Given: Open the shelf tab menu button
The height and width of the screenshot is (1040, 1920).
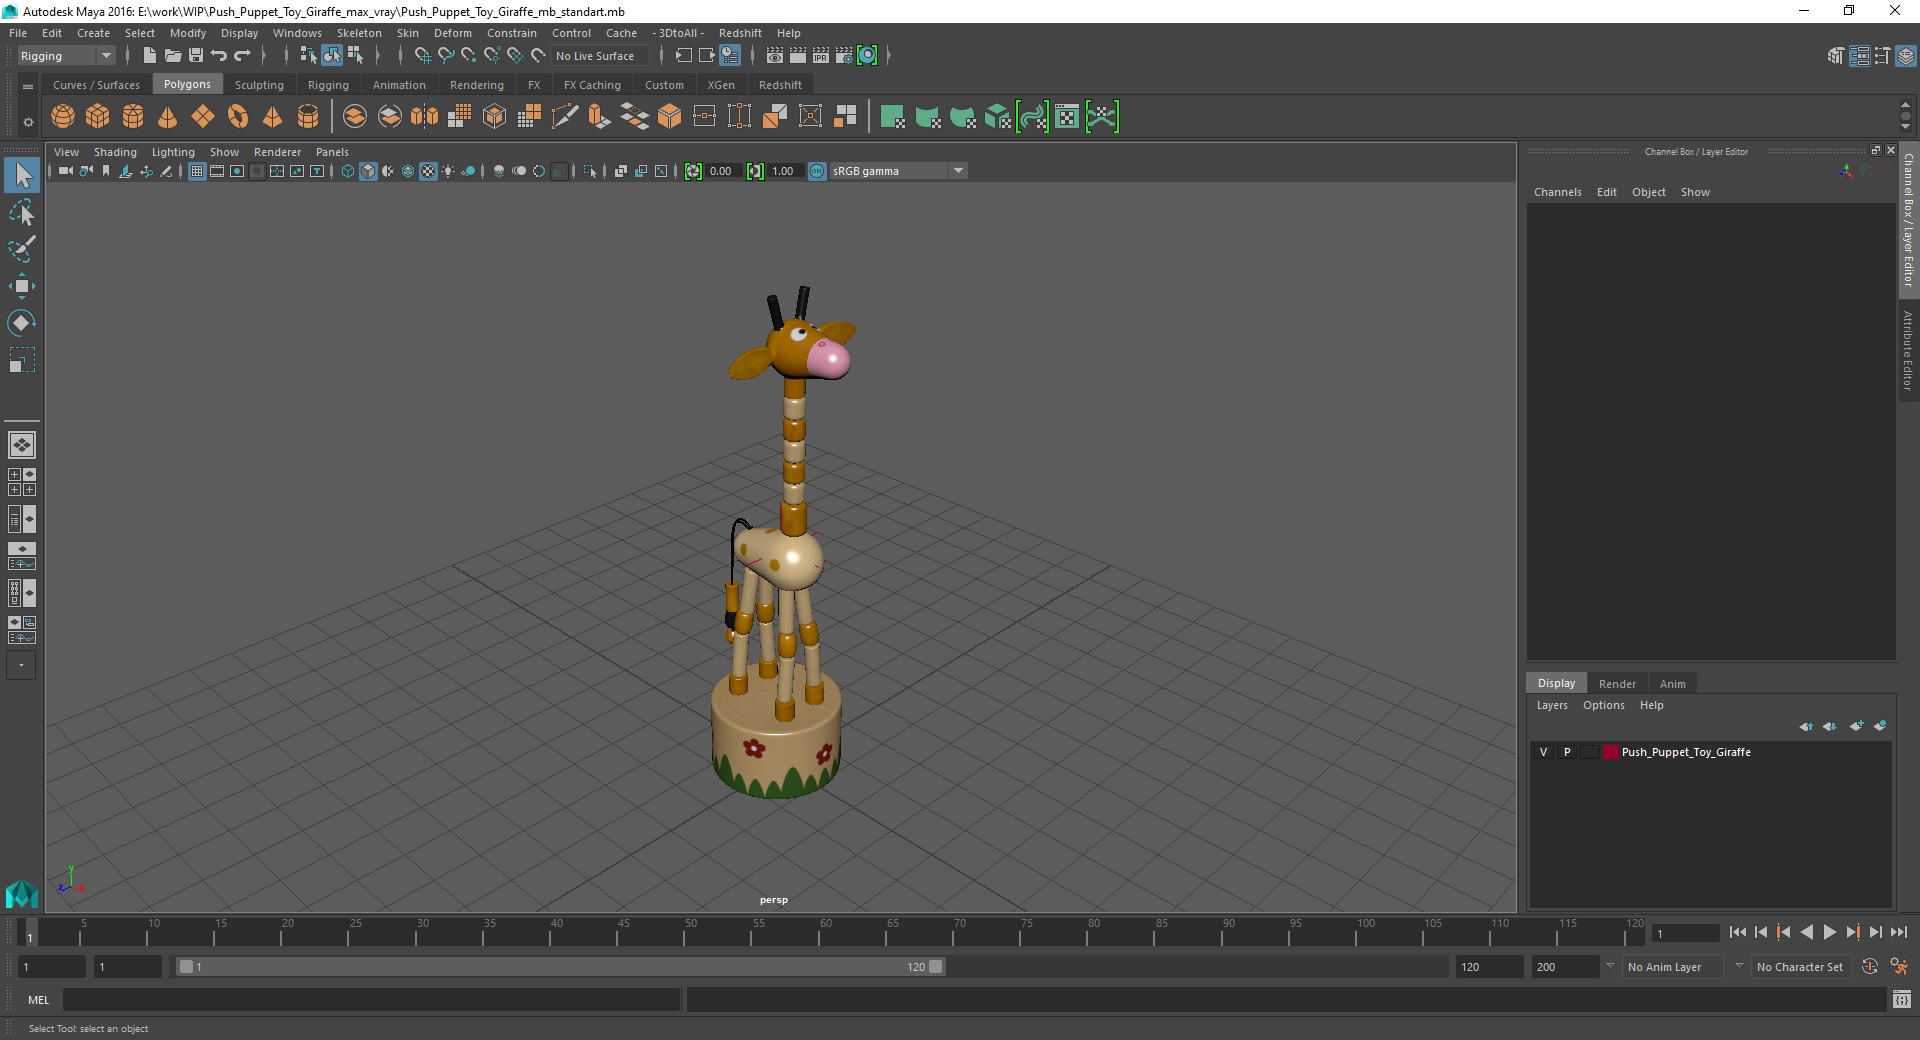Looking at the screenshot, I should 28,87.
